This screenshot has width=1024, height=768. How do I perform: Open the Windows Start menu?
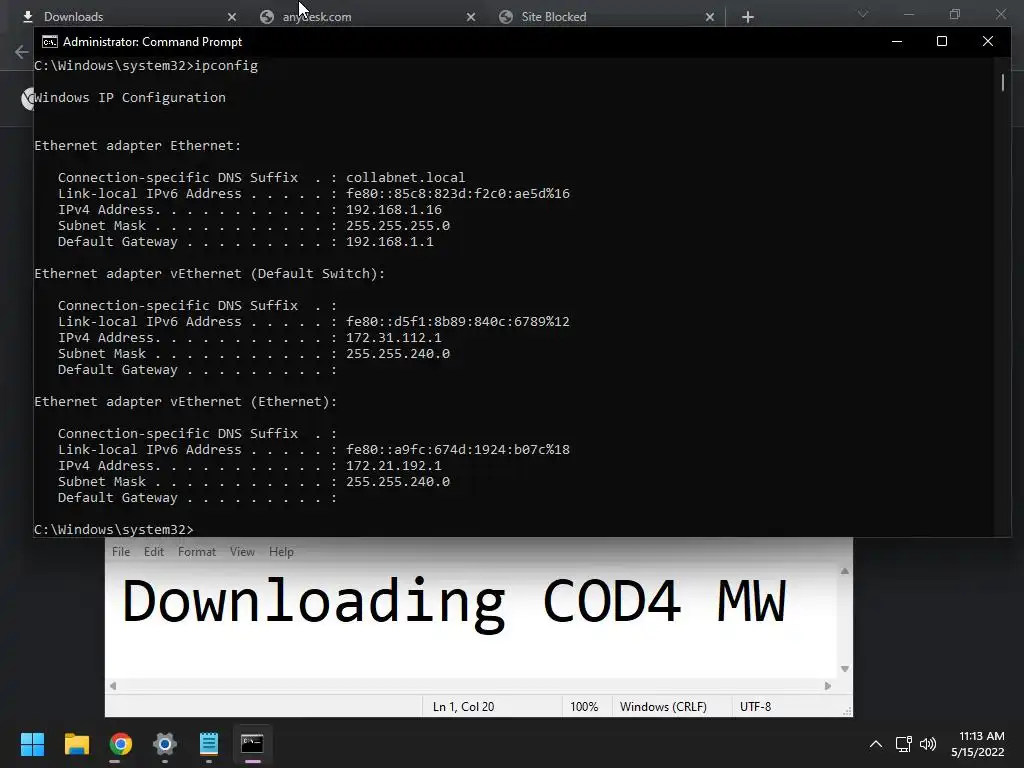point(32,744)
